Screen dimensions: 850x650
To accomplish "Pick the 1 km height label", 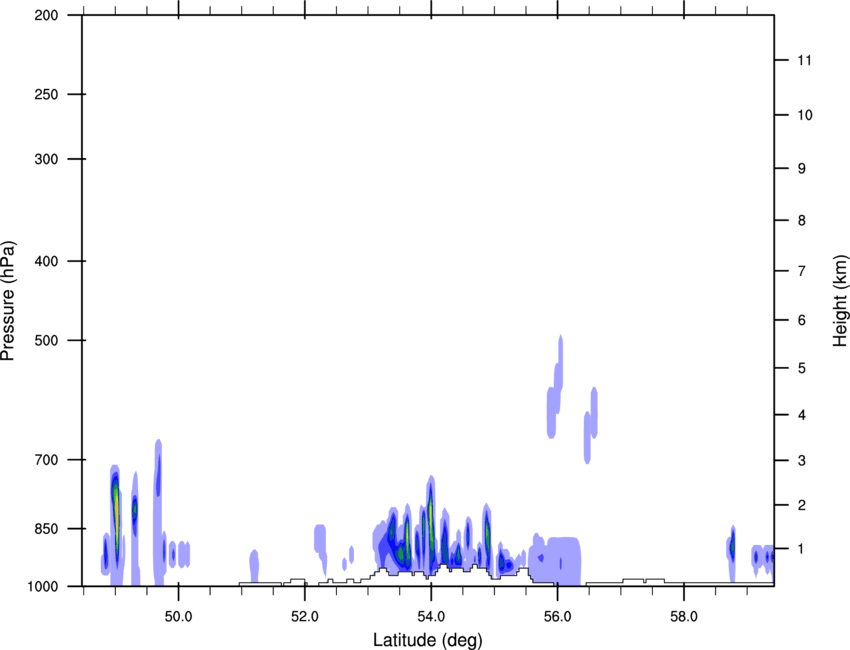I will (801, 549).
